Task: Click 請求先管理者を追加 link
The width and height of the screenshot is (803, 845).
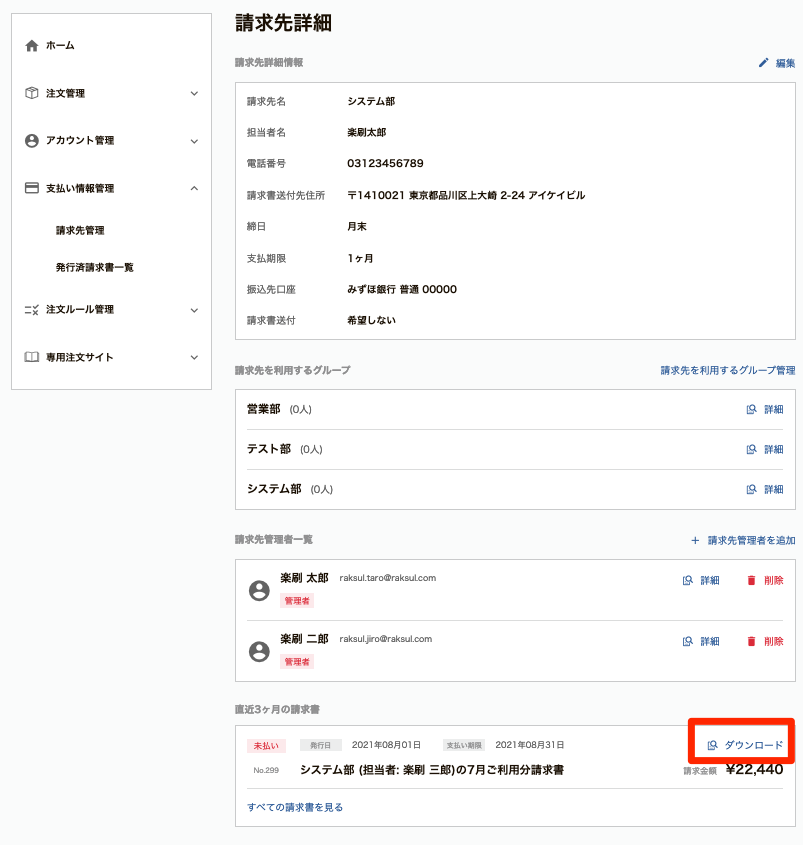Action: click(743, 541)
